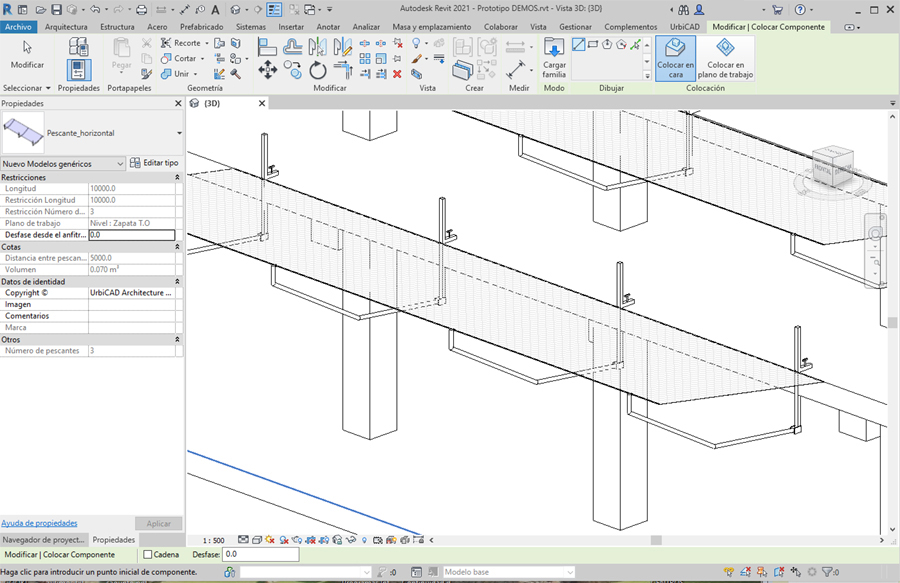Click the Editar tipo button
This screenshot has width=900, height=583.
(x=155, y=163)
